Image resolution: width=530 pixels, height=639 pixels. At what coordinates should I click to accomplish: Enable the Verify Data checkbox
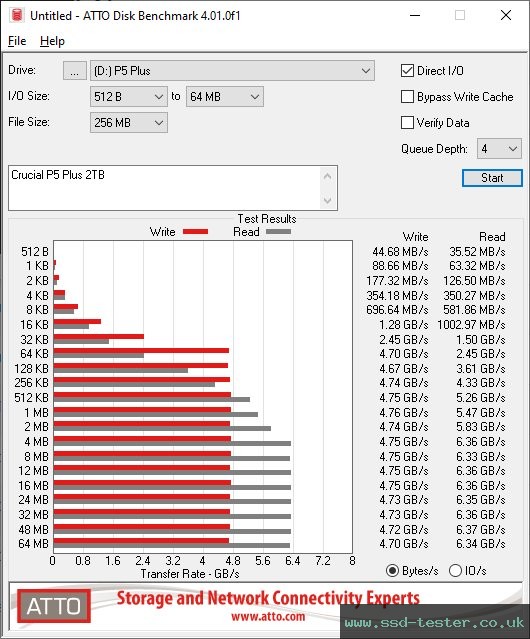click(407, 123)
